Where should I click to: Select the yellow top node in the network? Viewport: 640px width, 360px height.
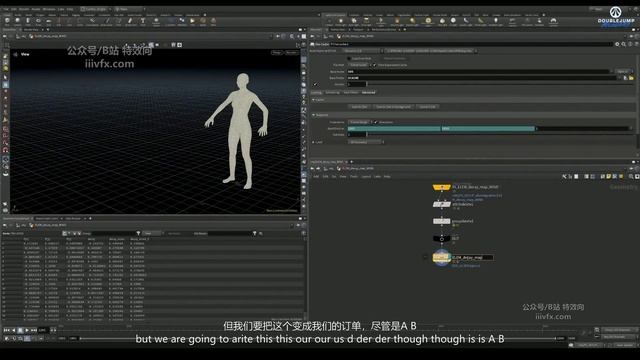coord(441,187)
